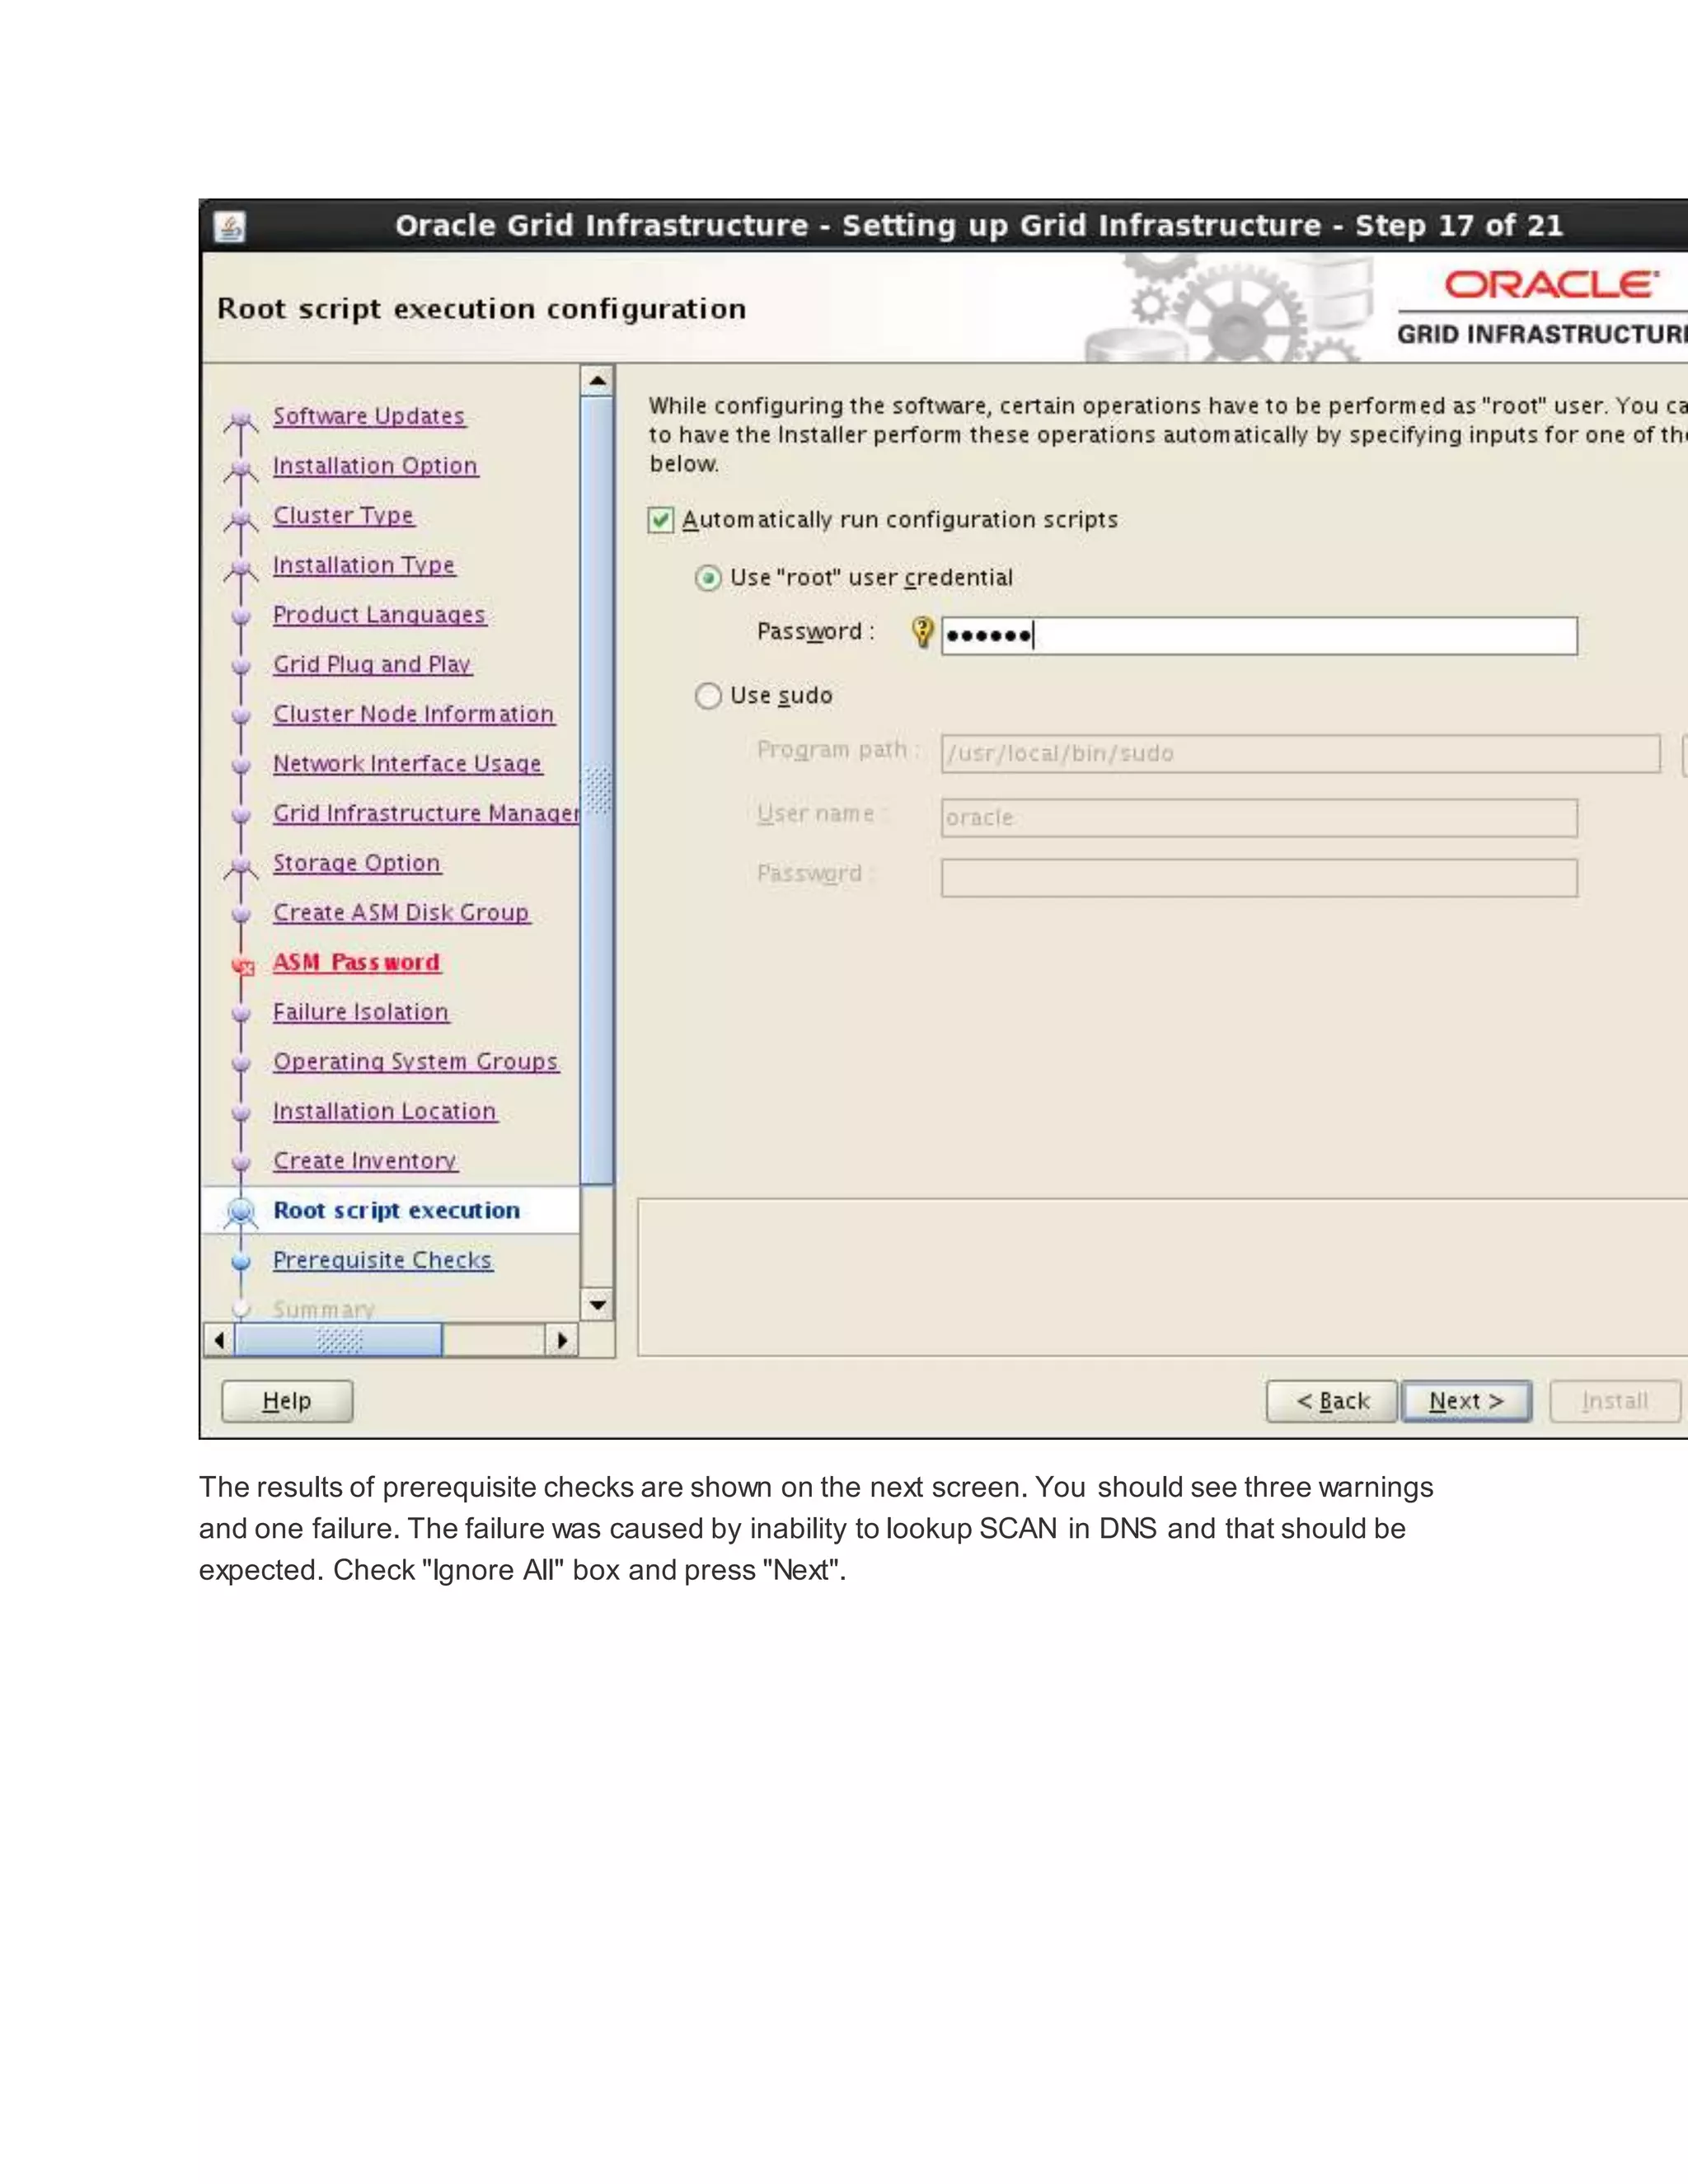
Task: Select Use "root" user credential option
Action: click(708, 578)
